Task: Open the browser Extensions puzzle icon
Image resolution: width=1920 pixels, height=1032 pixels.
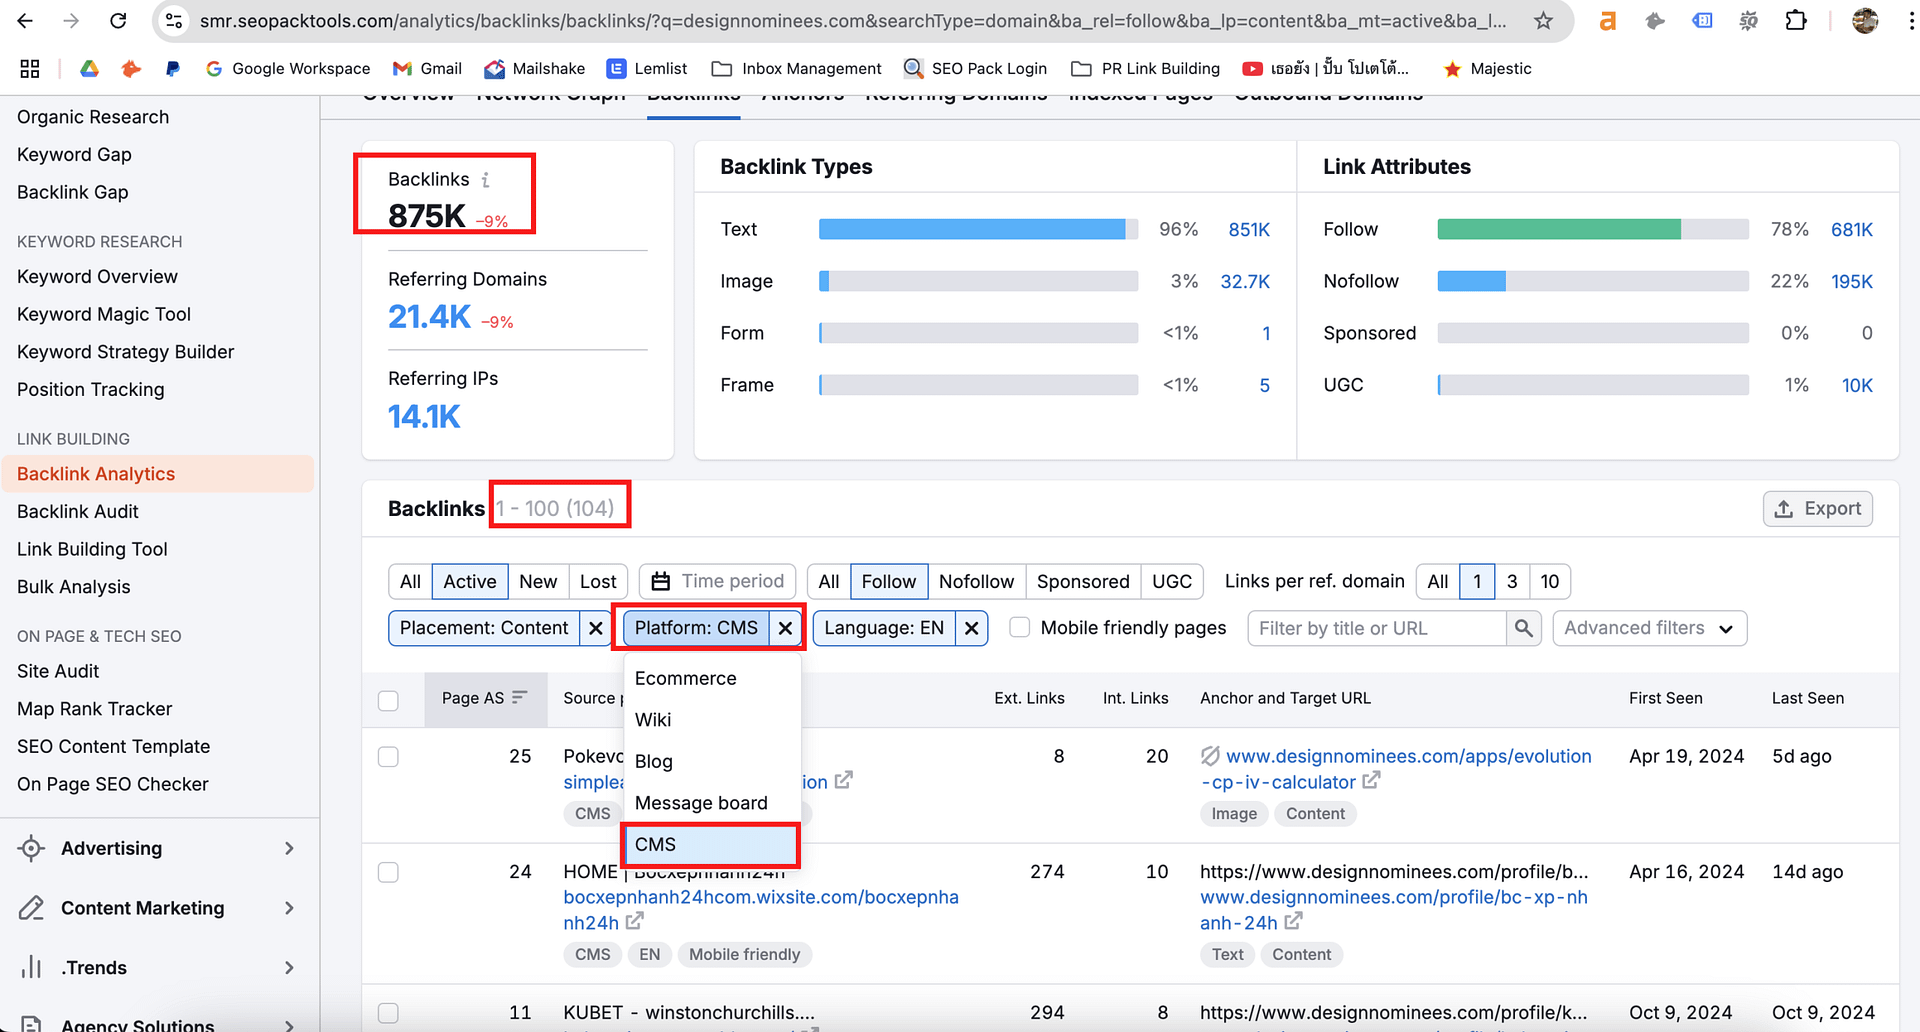Action: 1796,21
